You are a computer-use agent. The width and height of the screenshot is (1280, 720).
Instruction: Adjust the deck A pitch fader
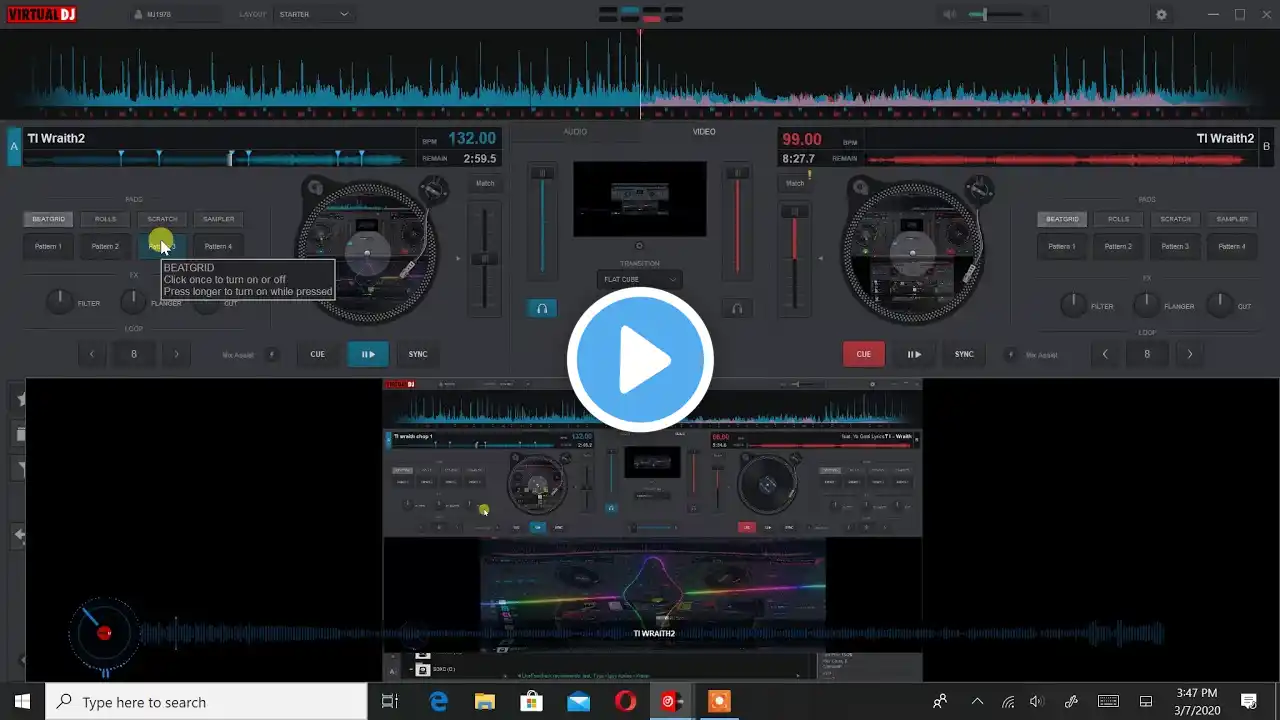485,258
